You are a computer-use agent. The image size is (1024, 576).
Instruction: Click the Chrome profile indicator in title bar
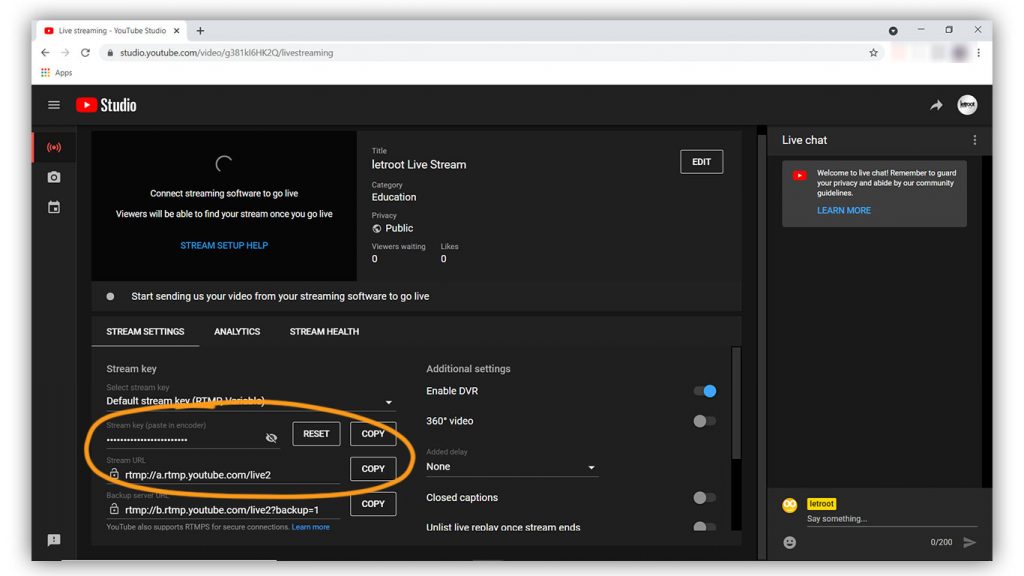(893, 31)
